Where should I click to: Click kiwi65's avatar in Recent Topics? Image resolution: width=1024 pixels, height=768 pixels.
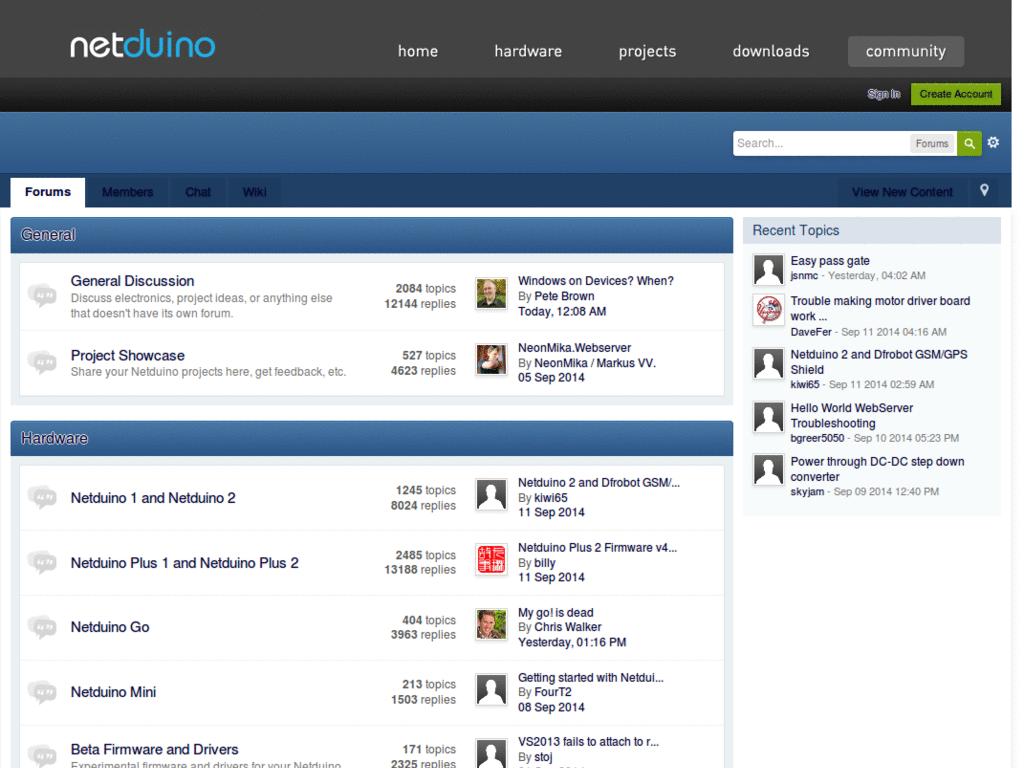pyautogui.click(x=768, y=363)
